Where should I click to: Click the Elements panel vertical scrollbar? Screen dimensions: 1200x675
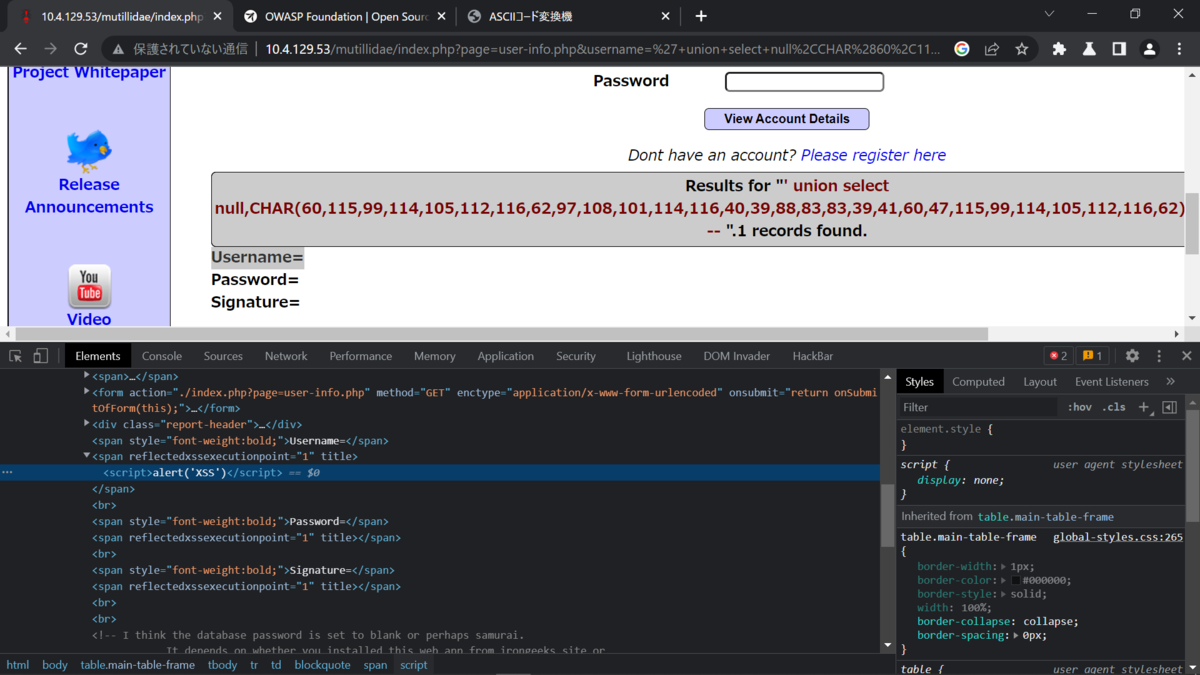point(887,516)
